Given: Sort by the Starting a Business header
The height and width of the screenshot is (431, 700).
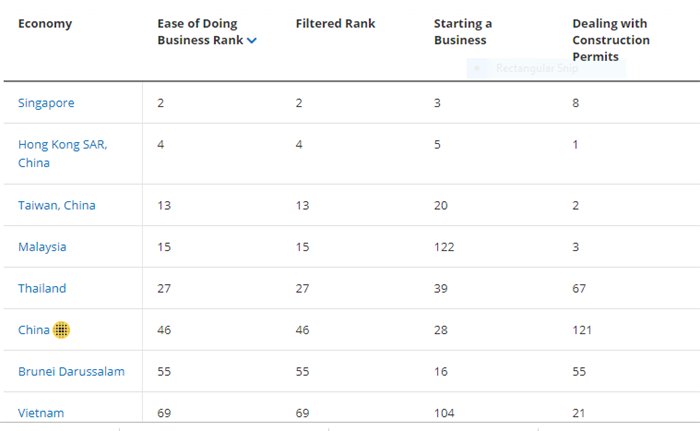Looking at the screenshot, I should [x=463, y=31].
